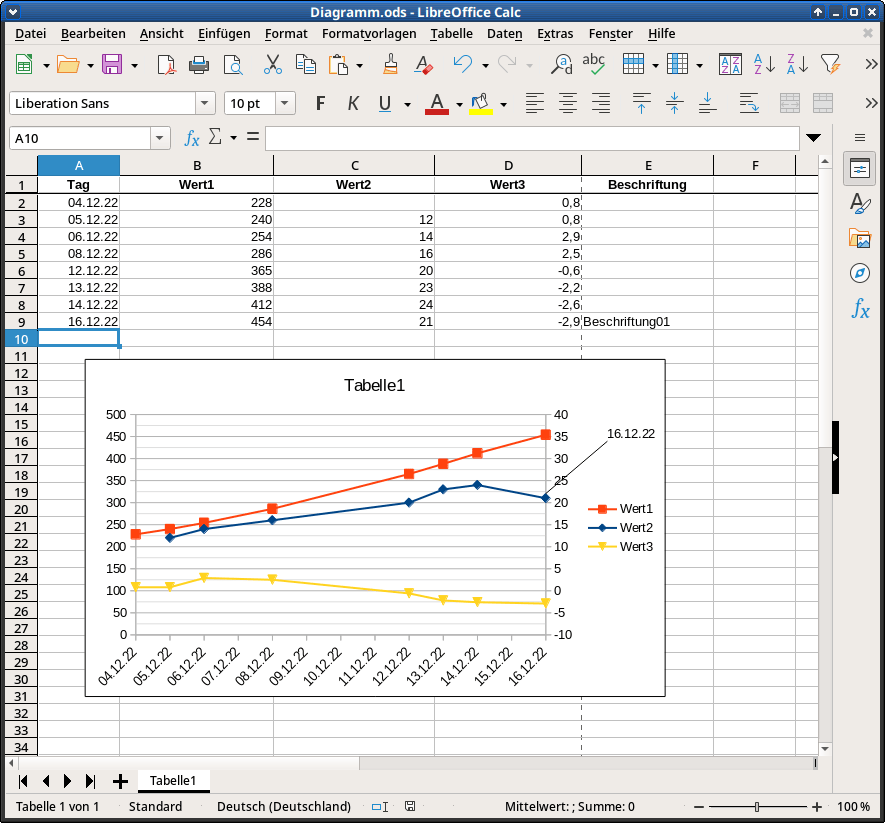Zoom out with the minus button
Image resolution: width=885 pixels, height=823 pixels.
click(699, 807)
